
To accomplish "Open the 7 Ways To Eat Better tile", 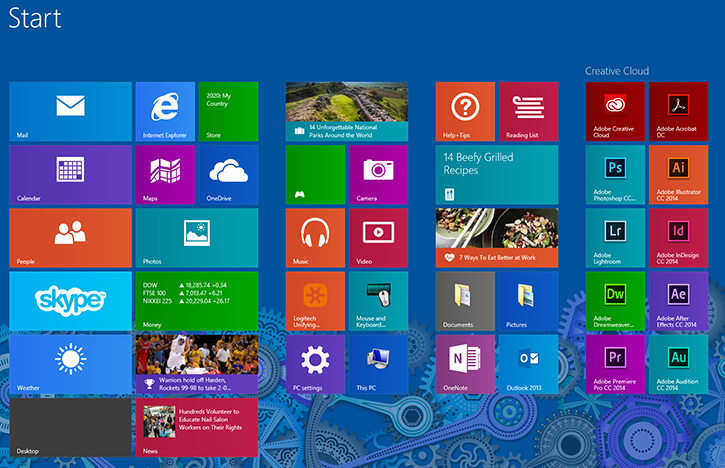I will tap(497, 238).
